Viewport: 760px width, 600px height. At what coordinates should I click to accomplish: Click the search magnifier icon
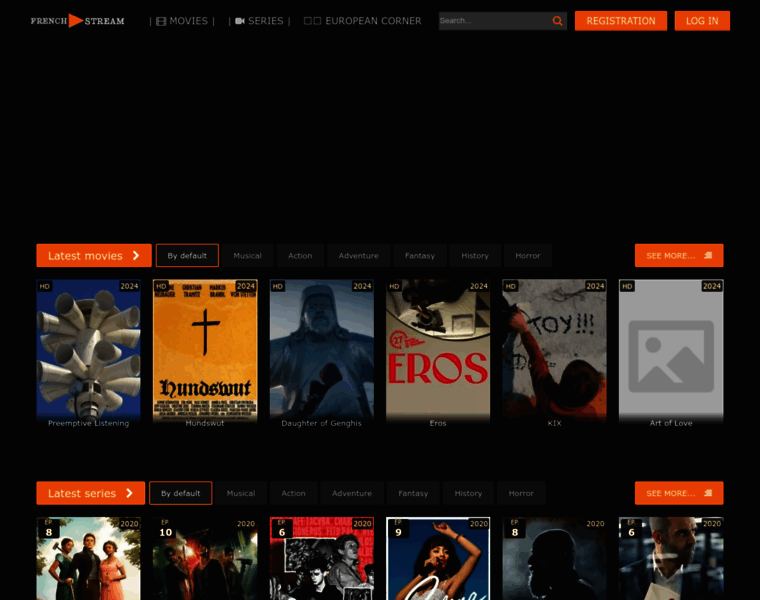click(557, 21)
